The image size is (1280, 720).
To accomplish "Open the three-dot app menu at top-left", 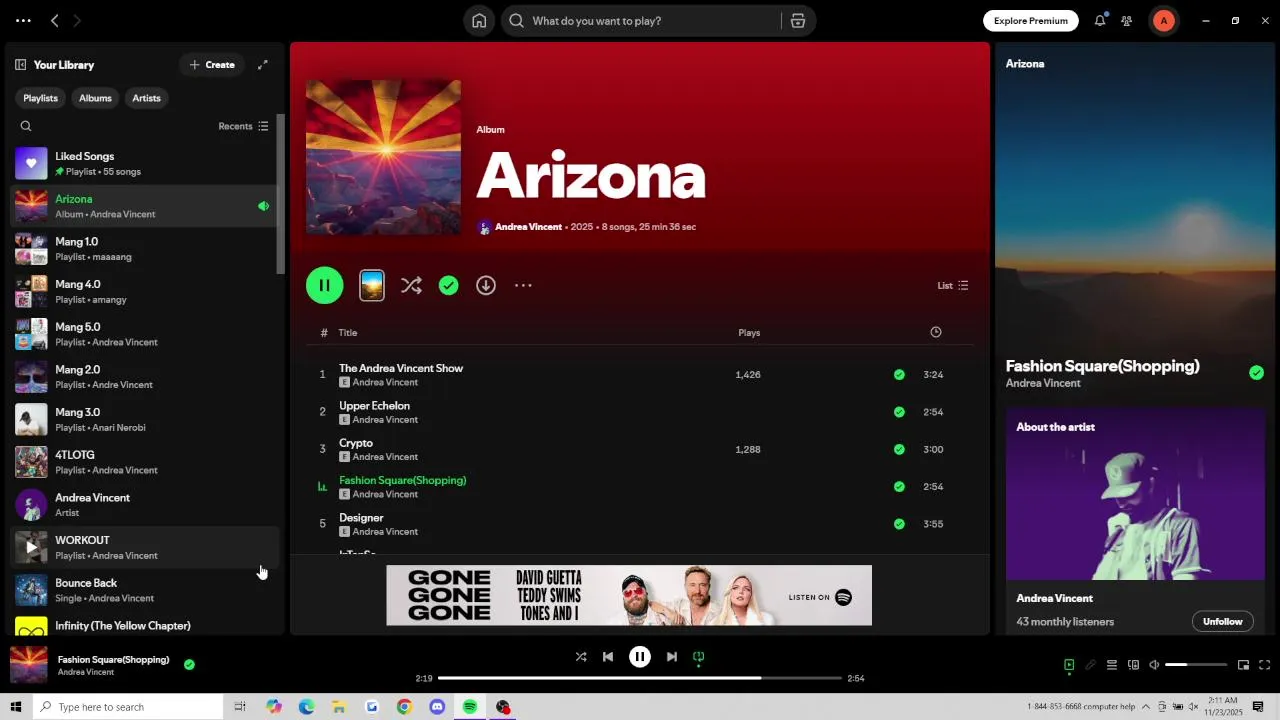I will [23, 21].
